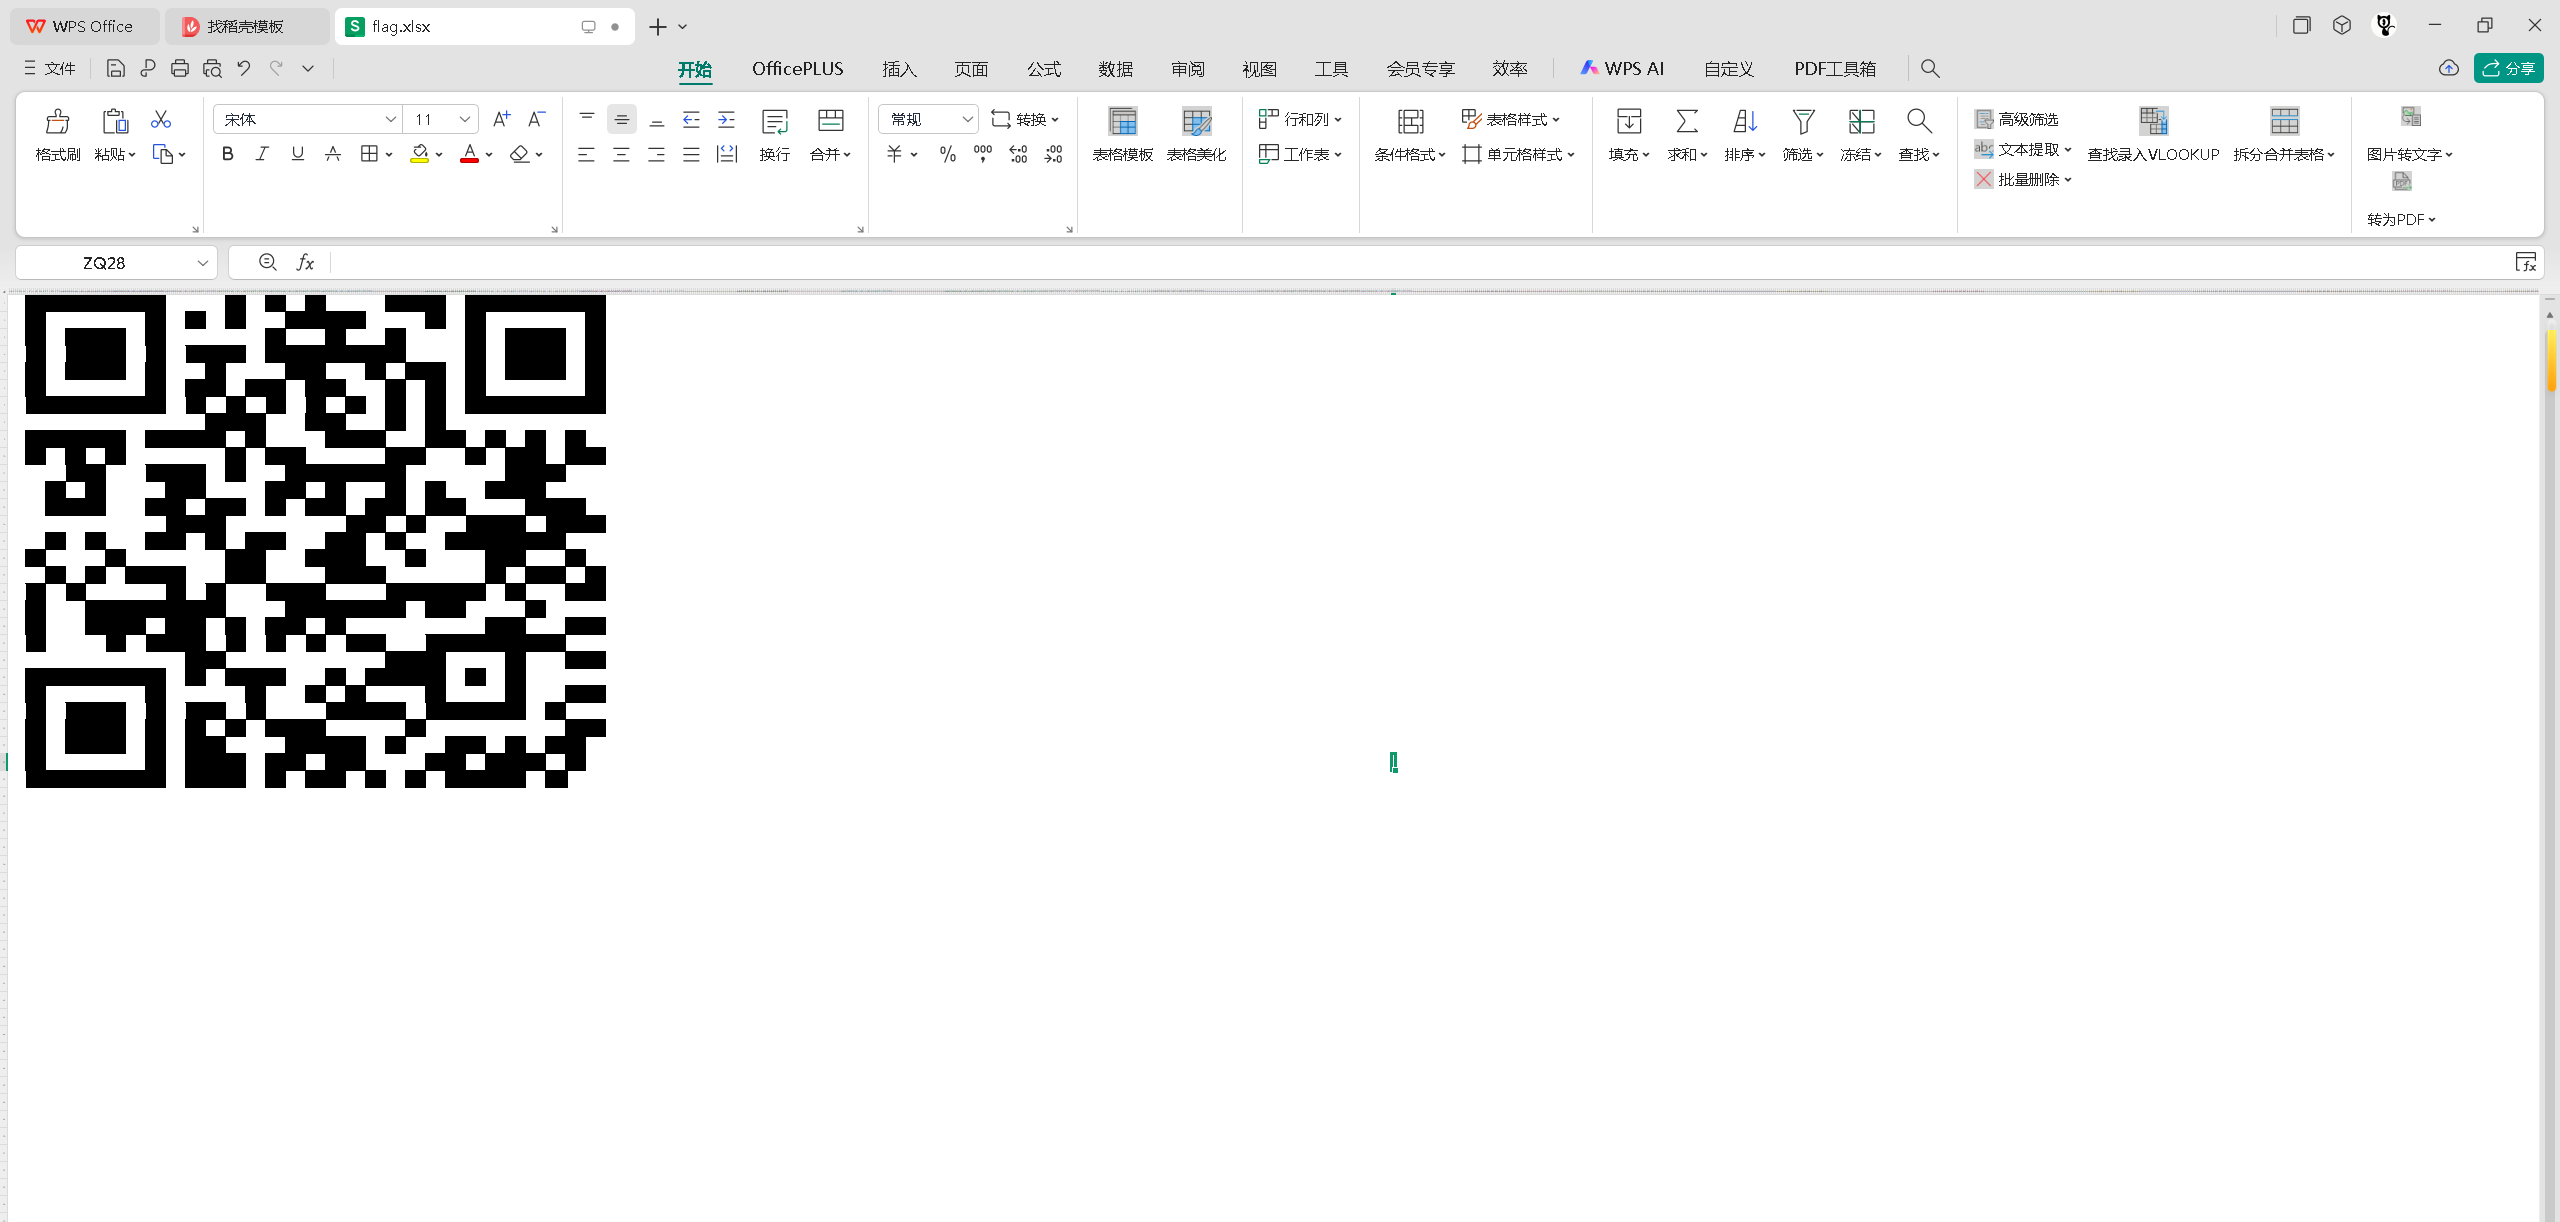Click the red font color swatch
Image resolution: width=2560 pixels, height=1222 pixels.
[x=469, y=154]
